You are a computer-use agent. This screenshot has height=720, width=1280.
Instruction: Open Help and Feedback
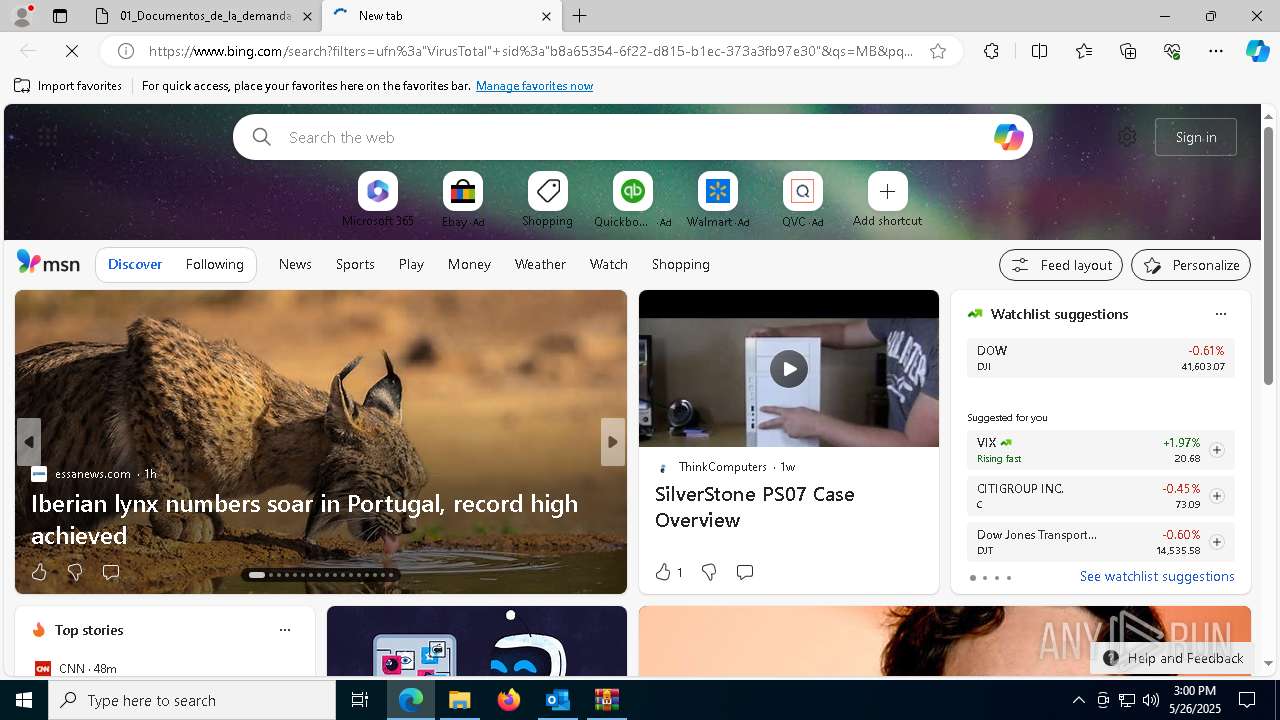click(x=1173, y=658)
